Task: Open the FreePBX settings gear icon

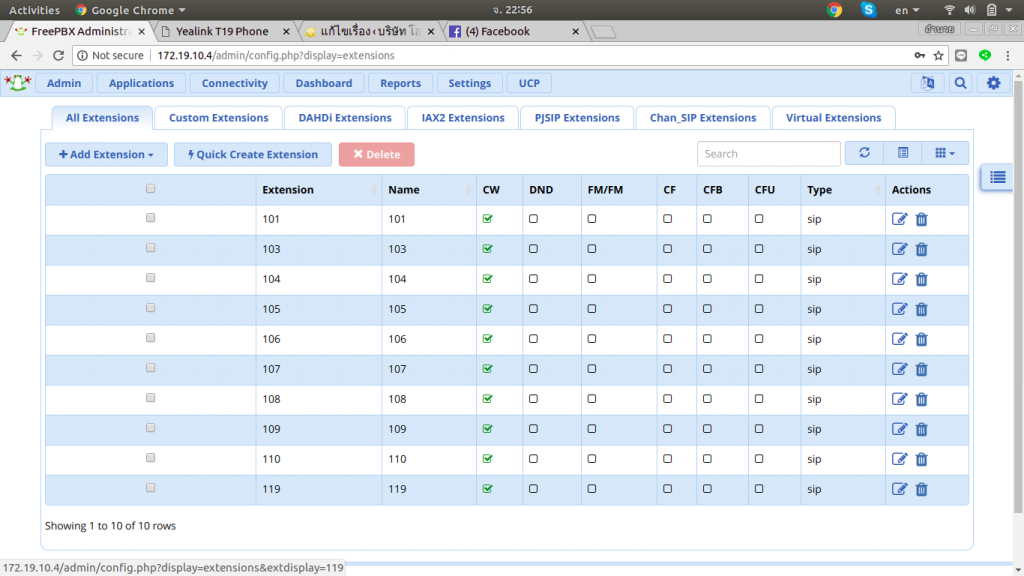Action: 993,83
